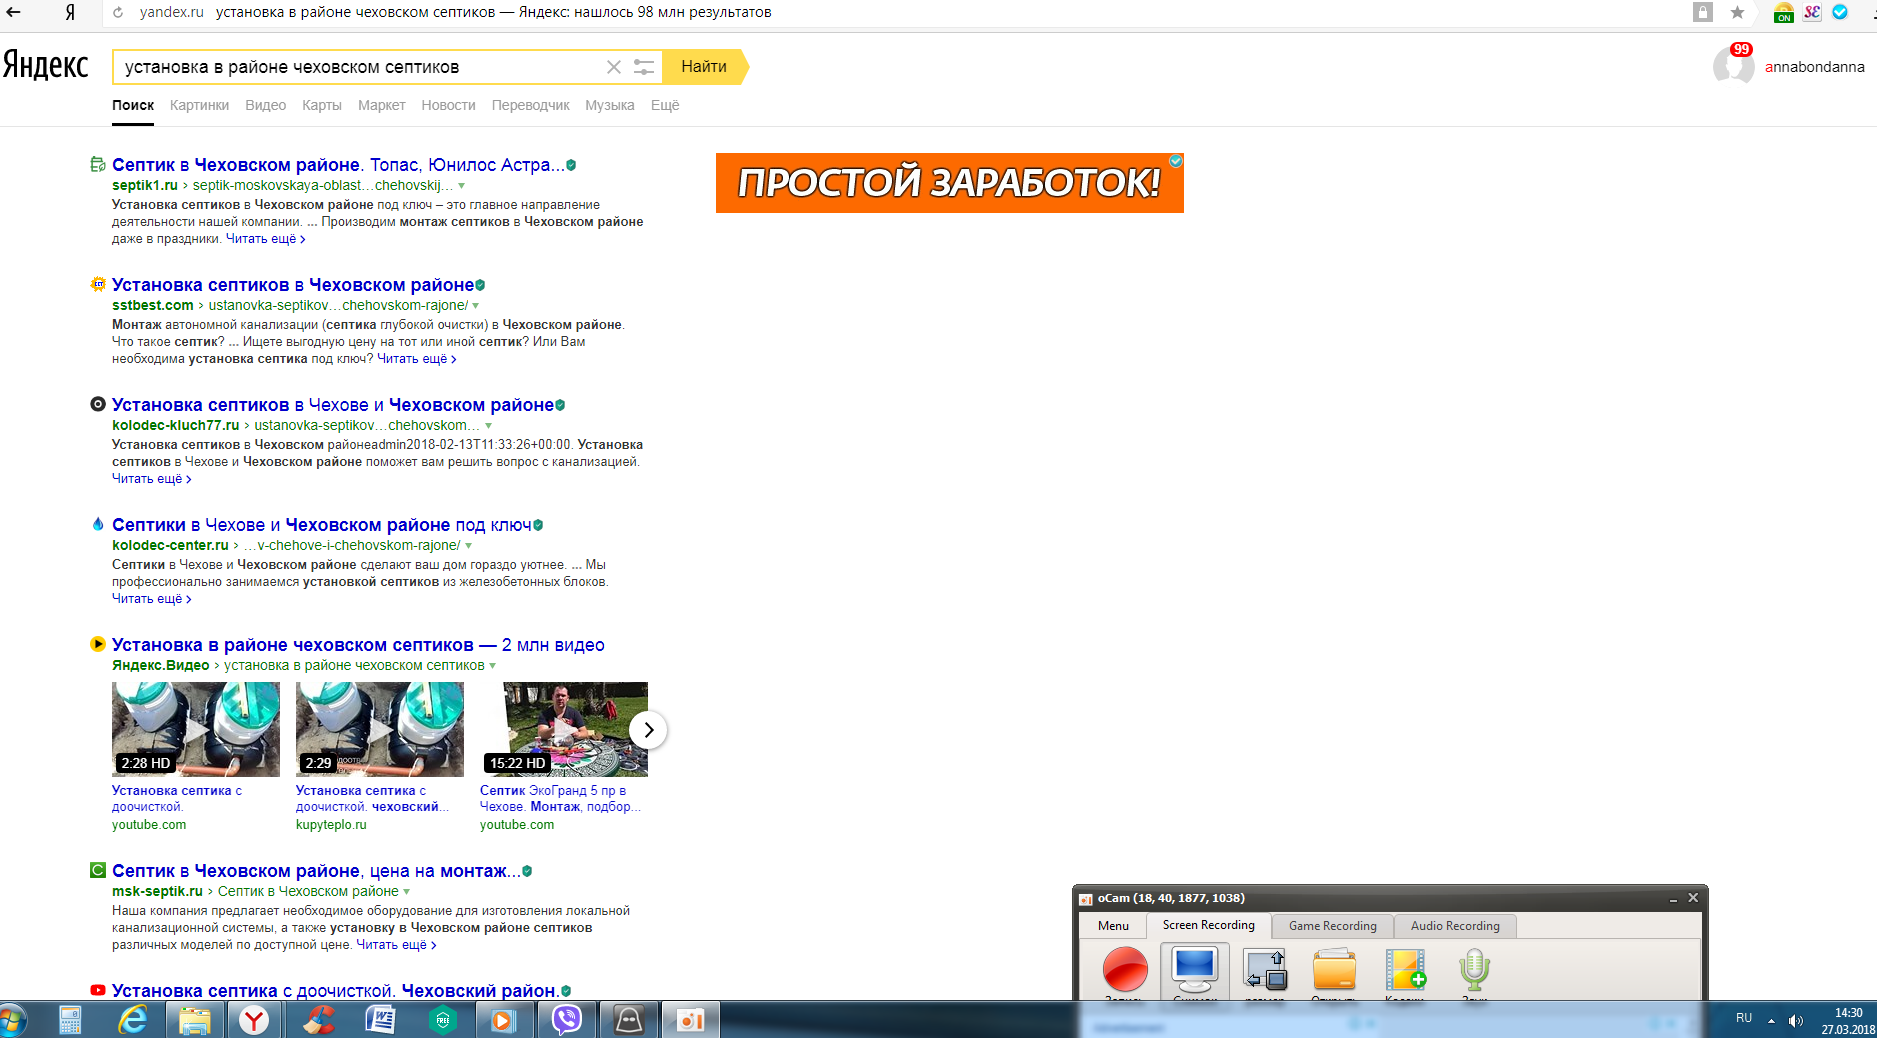Open Windows Explorer from taskbar
This screenshot has height=1038, width=1877.
(x=194, y=1020)
